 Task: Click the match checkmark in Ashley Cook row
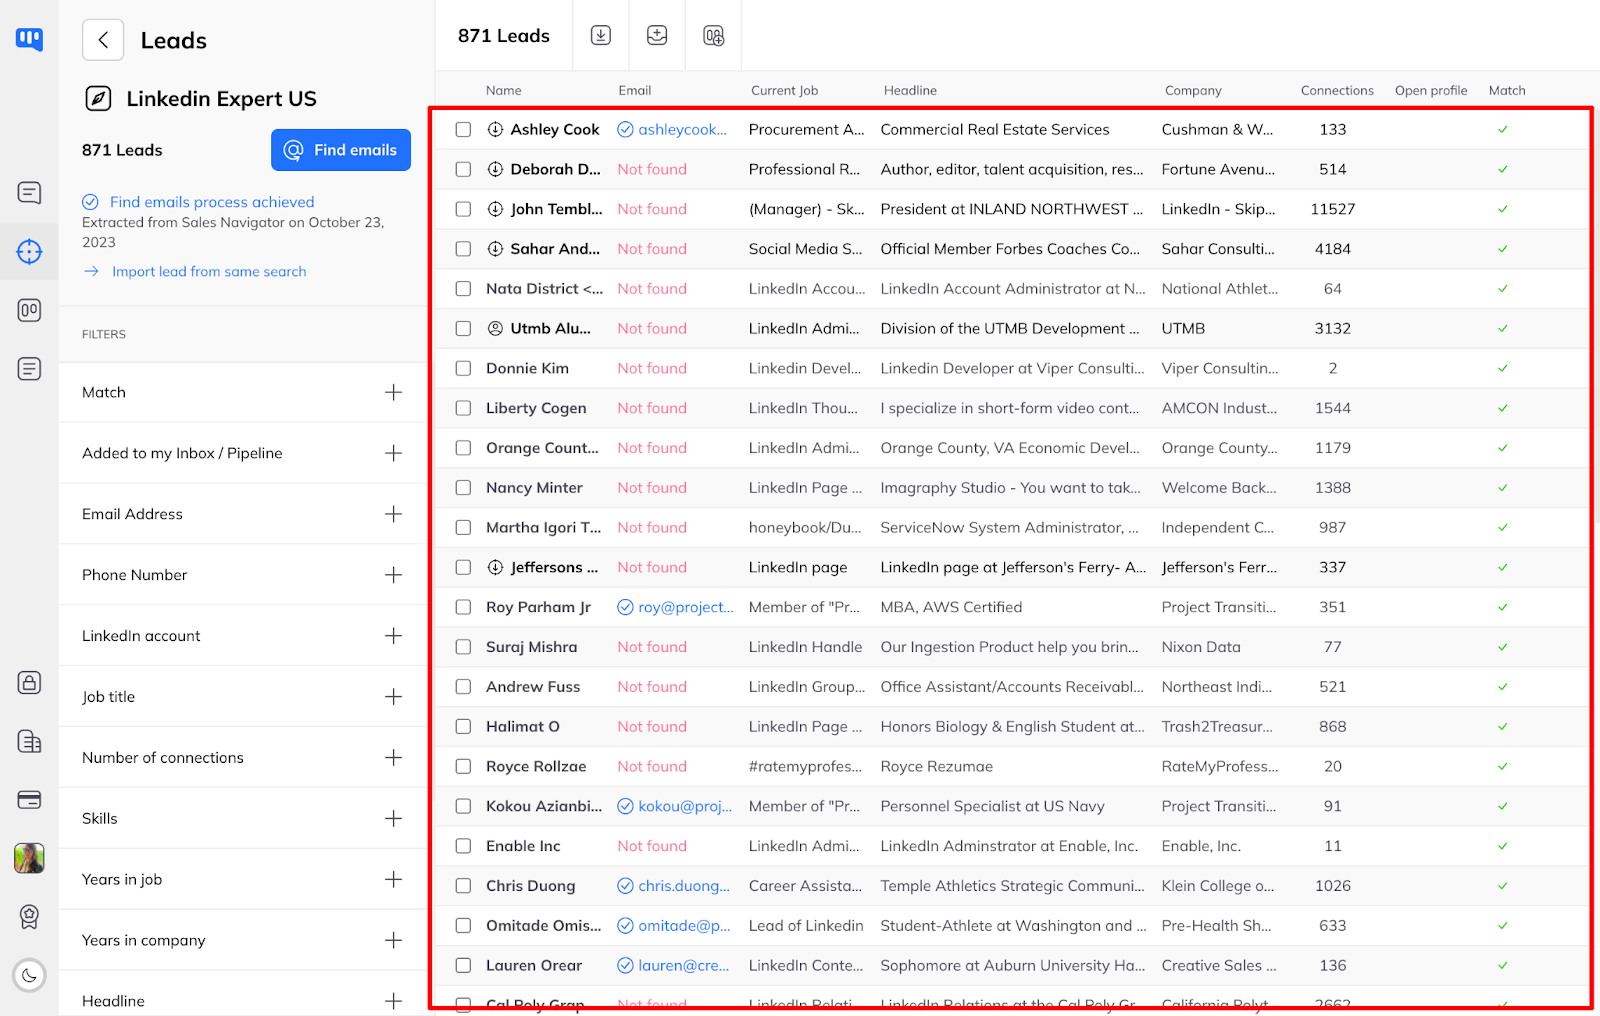(x=1503, y=129)
